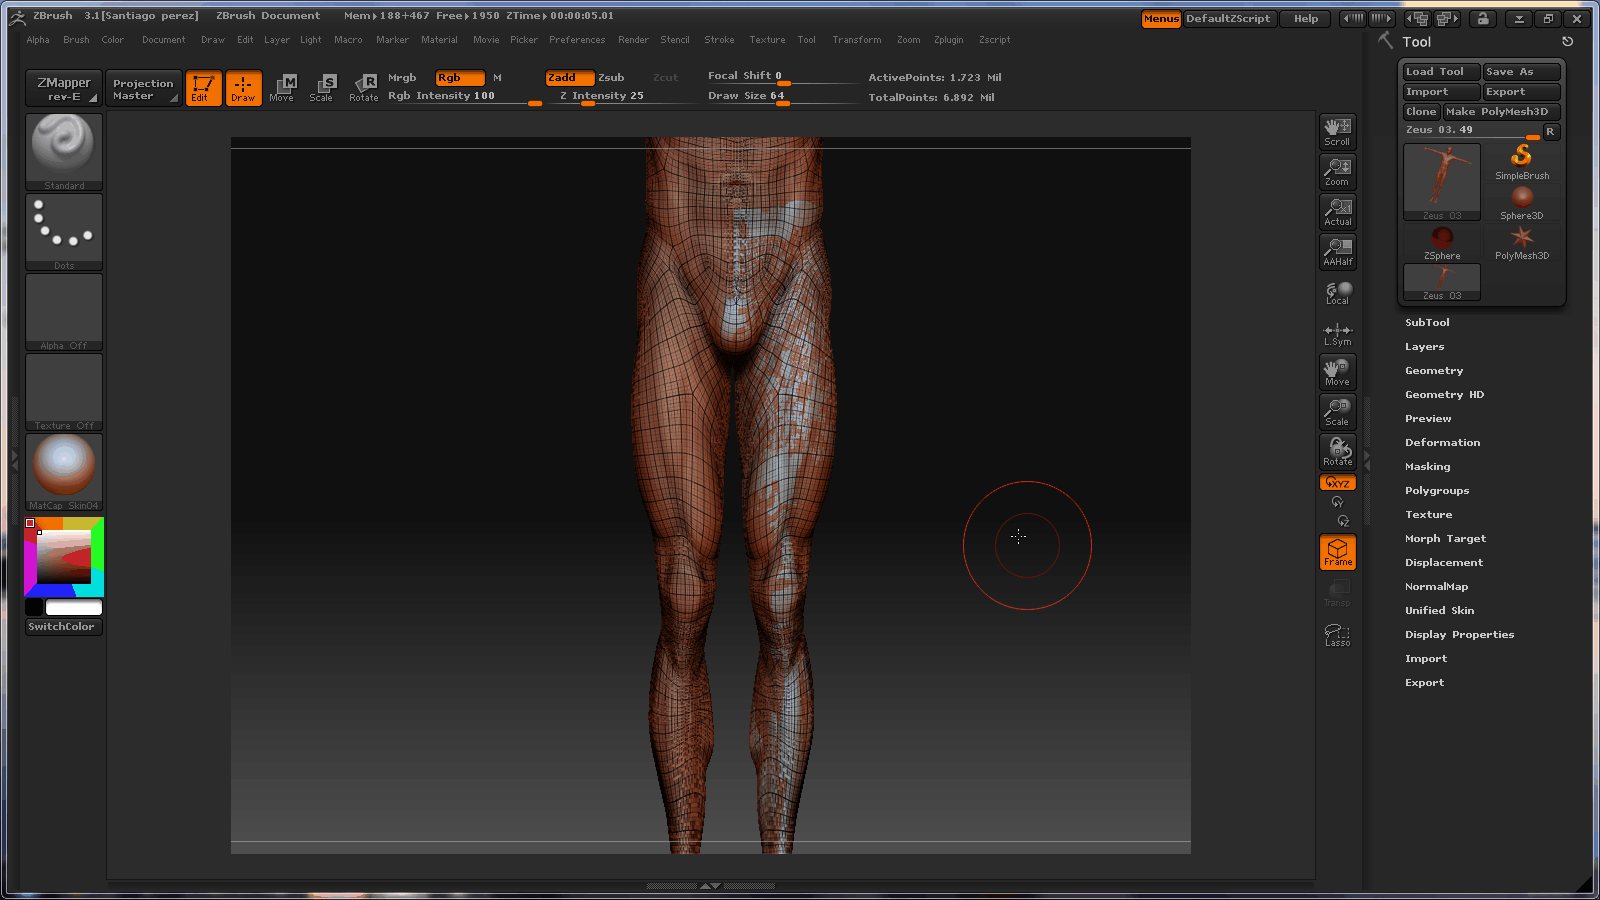Toggle the Frame wireframe display button
Viewport: 1600px width, 900px height.
coord(1337,552)
